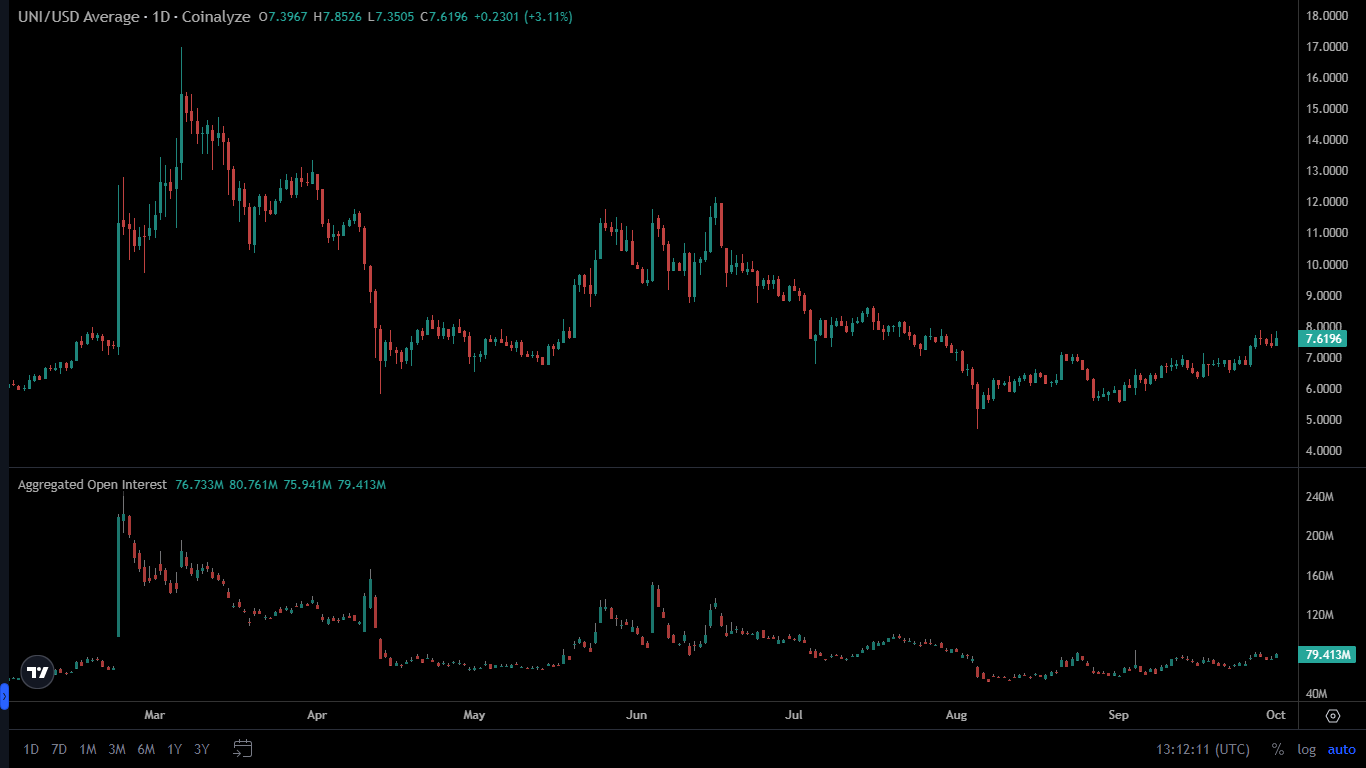Toggle auto scale mode
Image resolution: width=1366 pixels, height=768 pixels.
(x=1342, y=749)
